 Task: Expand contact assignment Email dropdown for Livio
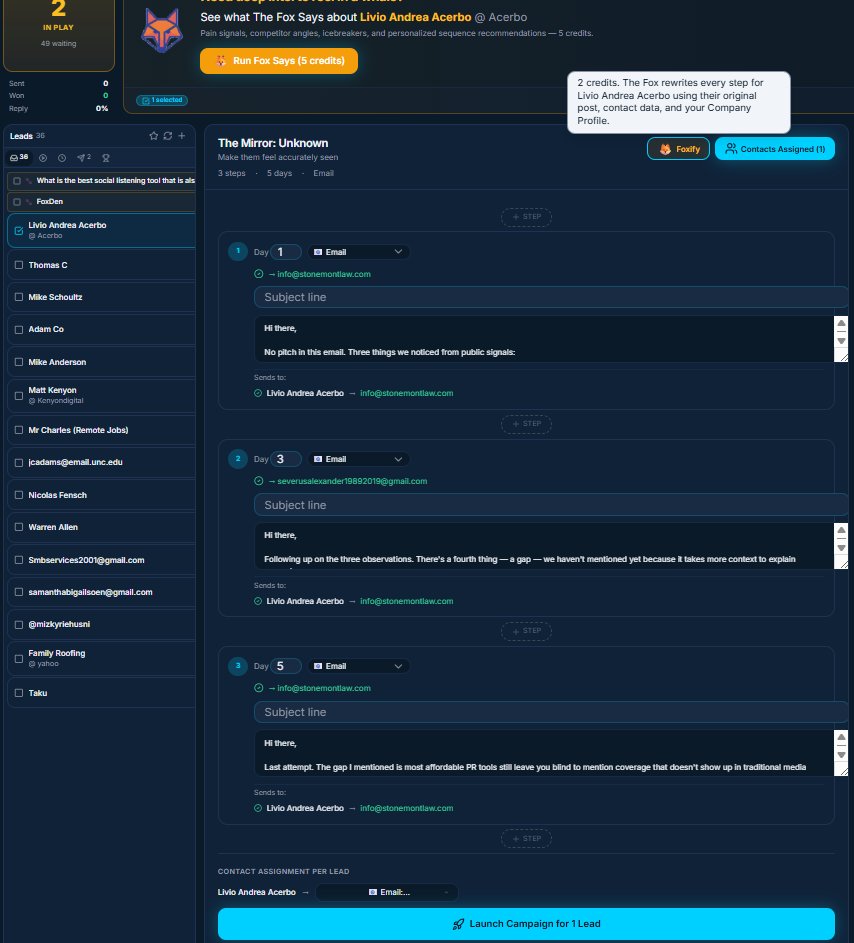(x=387, y=892)
